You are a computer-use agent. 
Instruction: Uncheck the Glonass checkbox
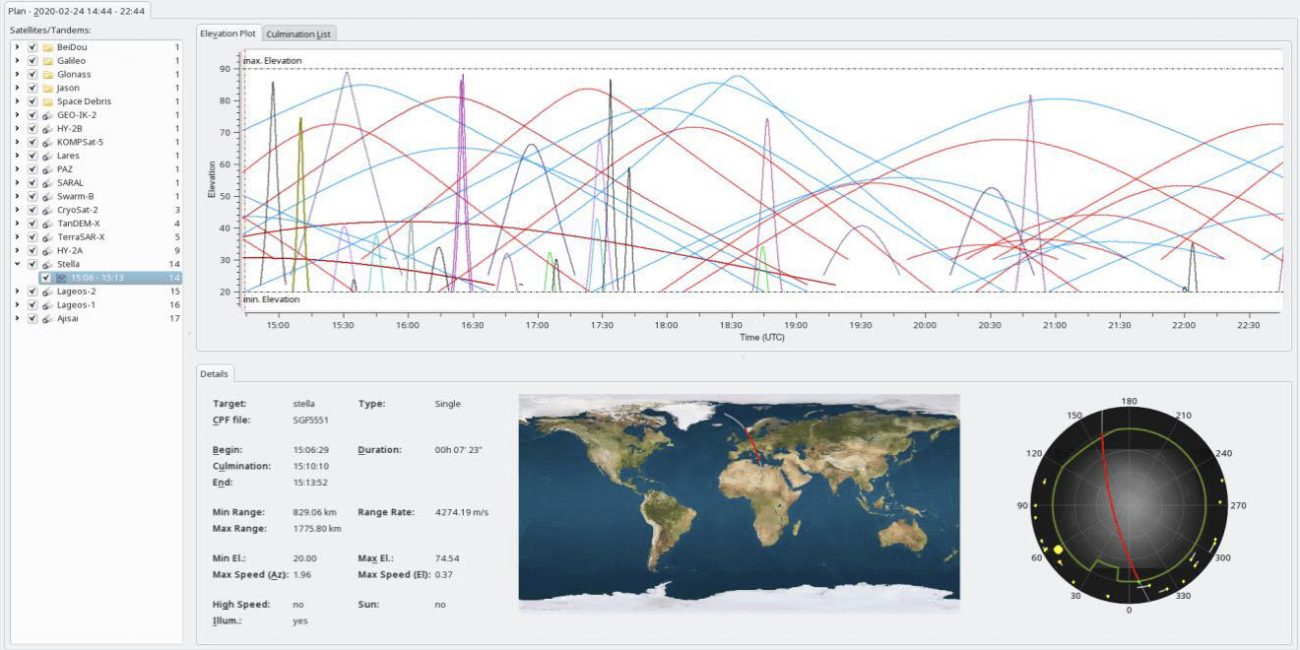coord(33,74)
